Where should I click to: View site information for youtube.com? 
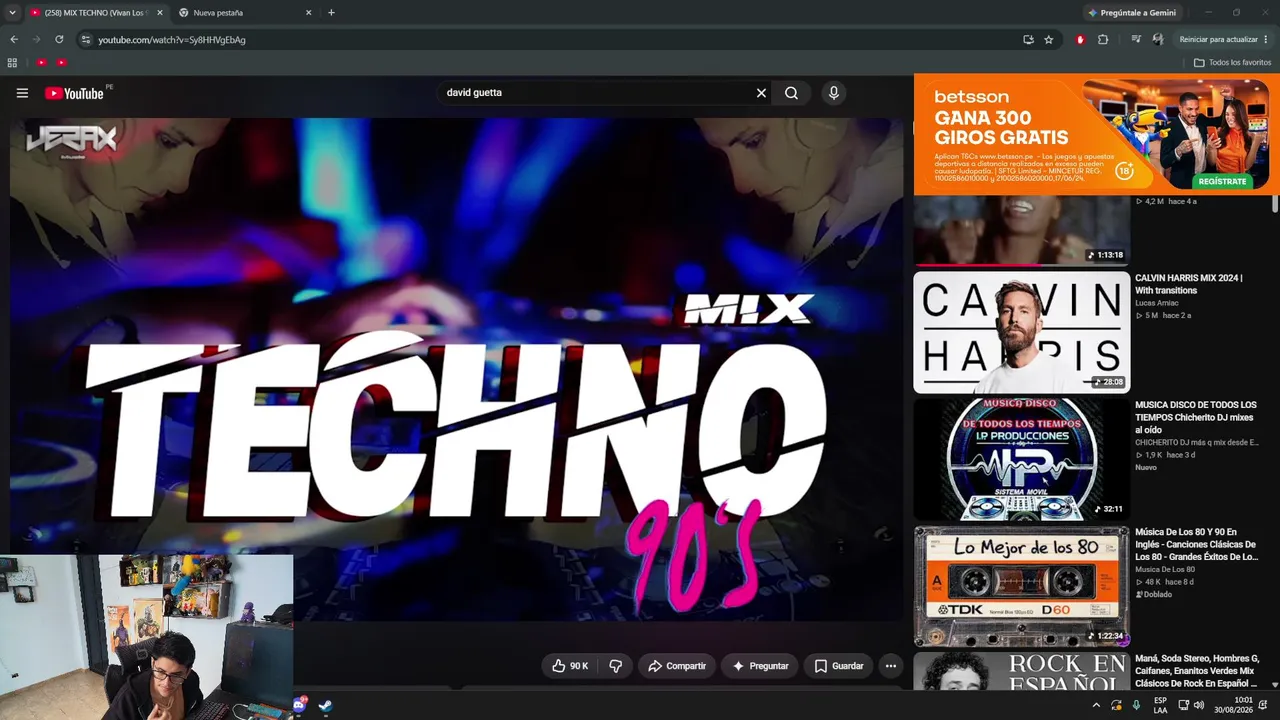[86, 40]
